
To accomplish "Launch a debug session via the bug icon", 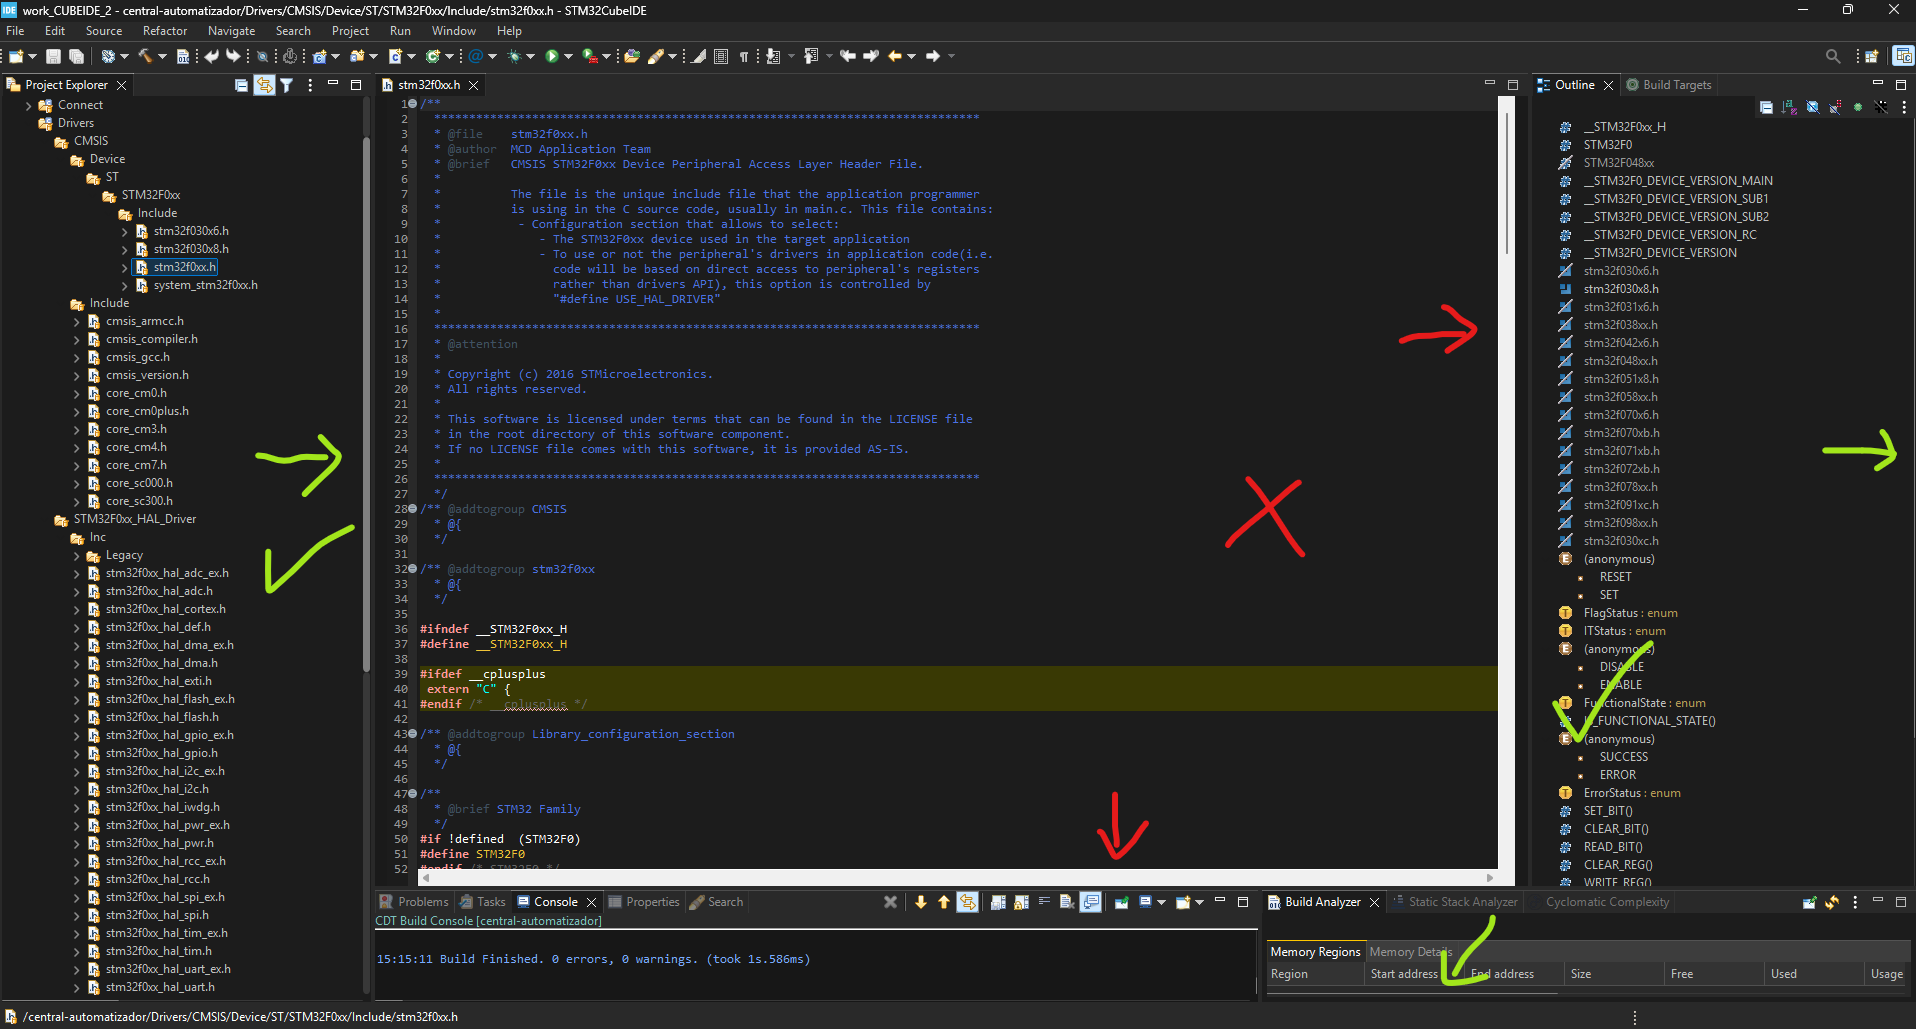I will 515,57.
